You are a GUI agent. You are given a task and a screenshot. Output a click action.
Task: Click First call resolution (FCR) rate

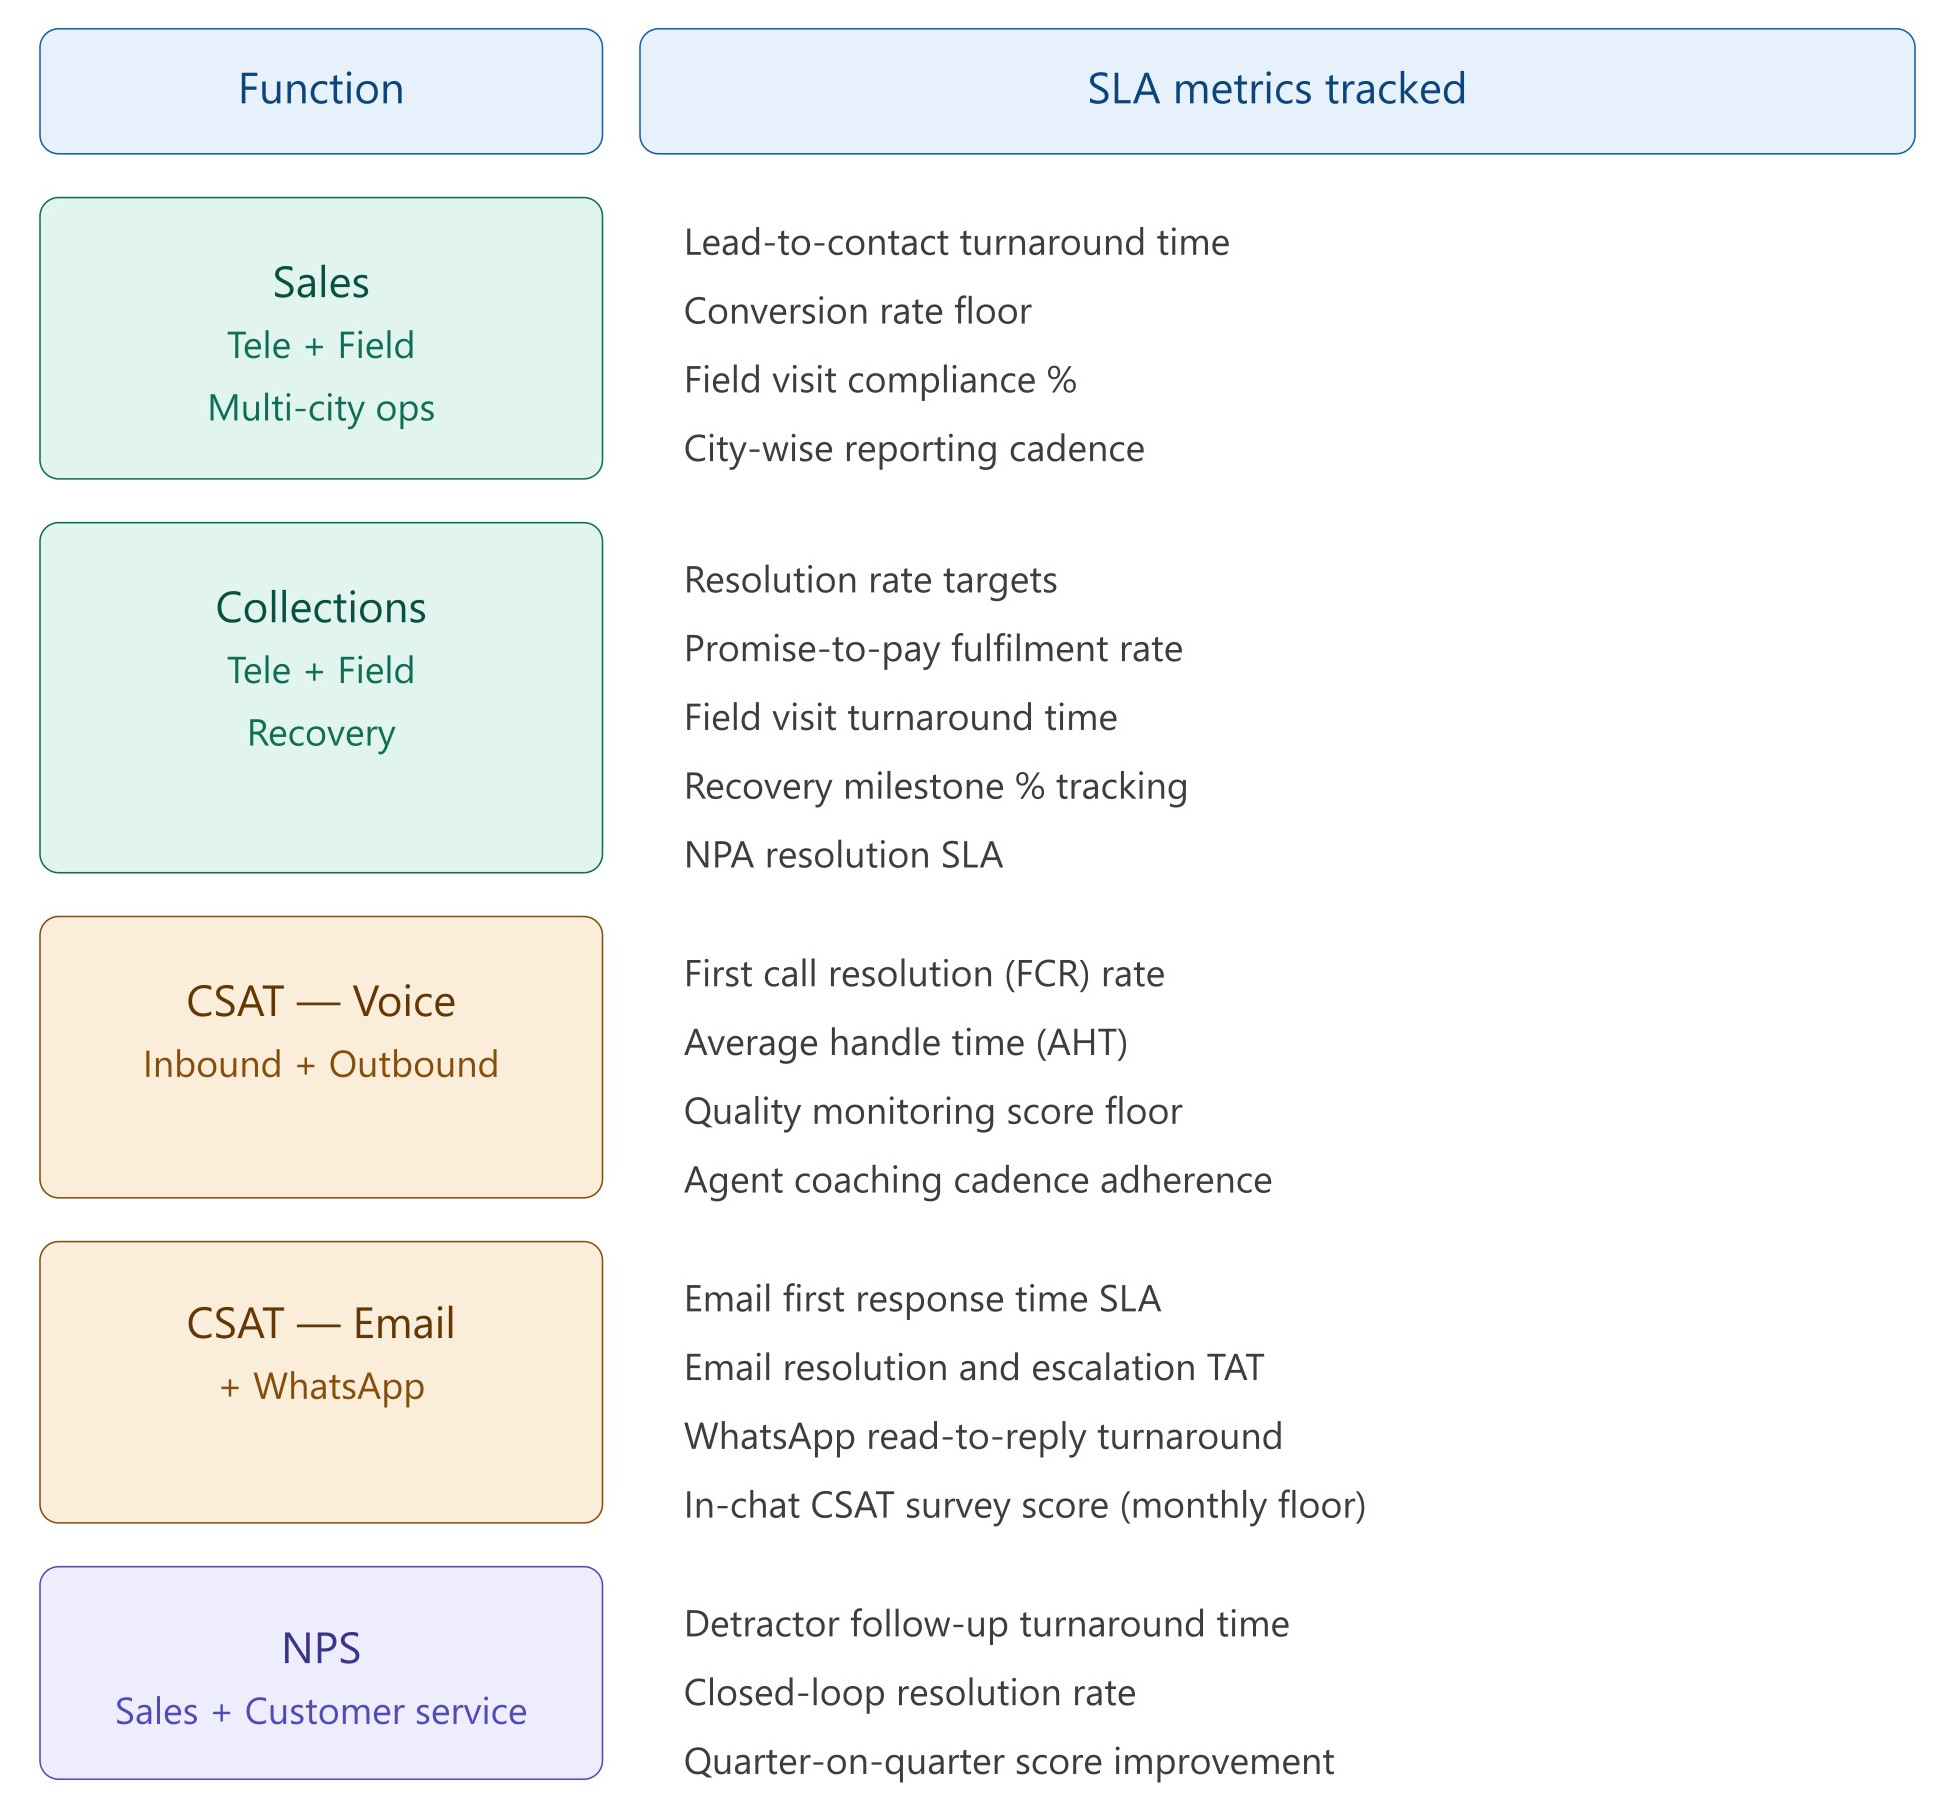pos(924,974)
